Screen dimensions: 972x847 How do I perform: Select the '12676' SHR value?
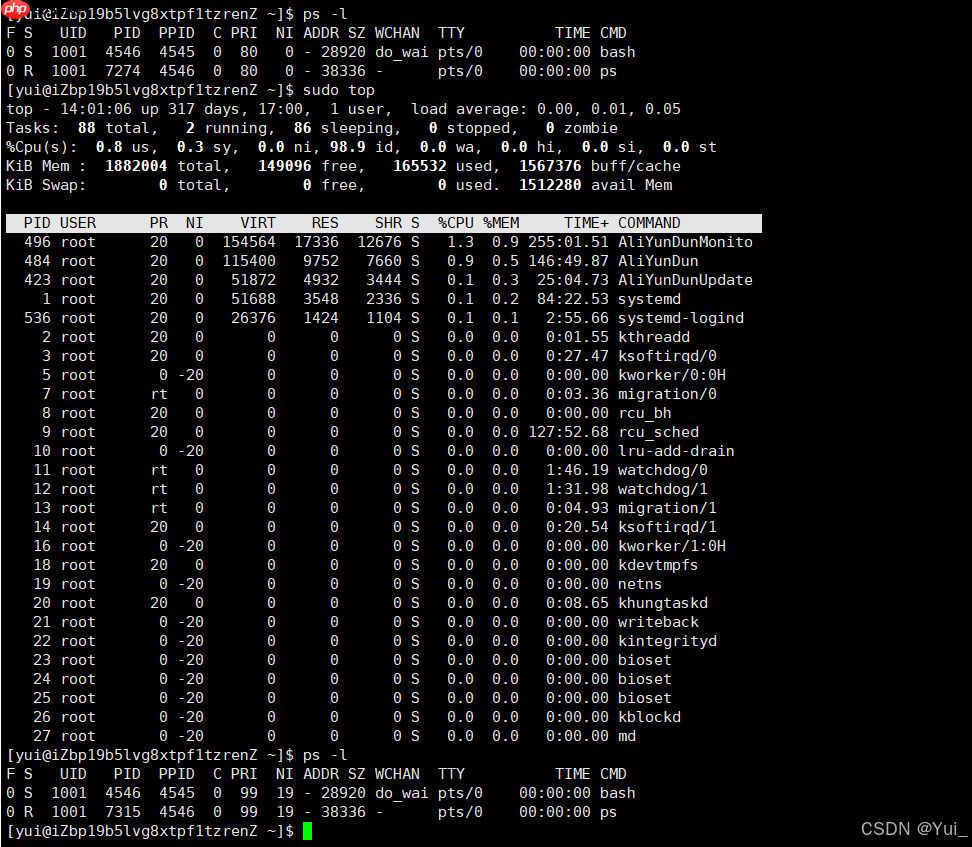379,242
